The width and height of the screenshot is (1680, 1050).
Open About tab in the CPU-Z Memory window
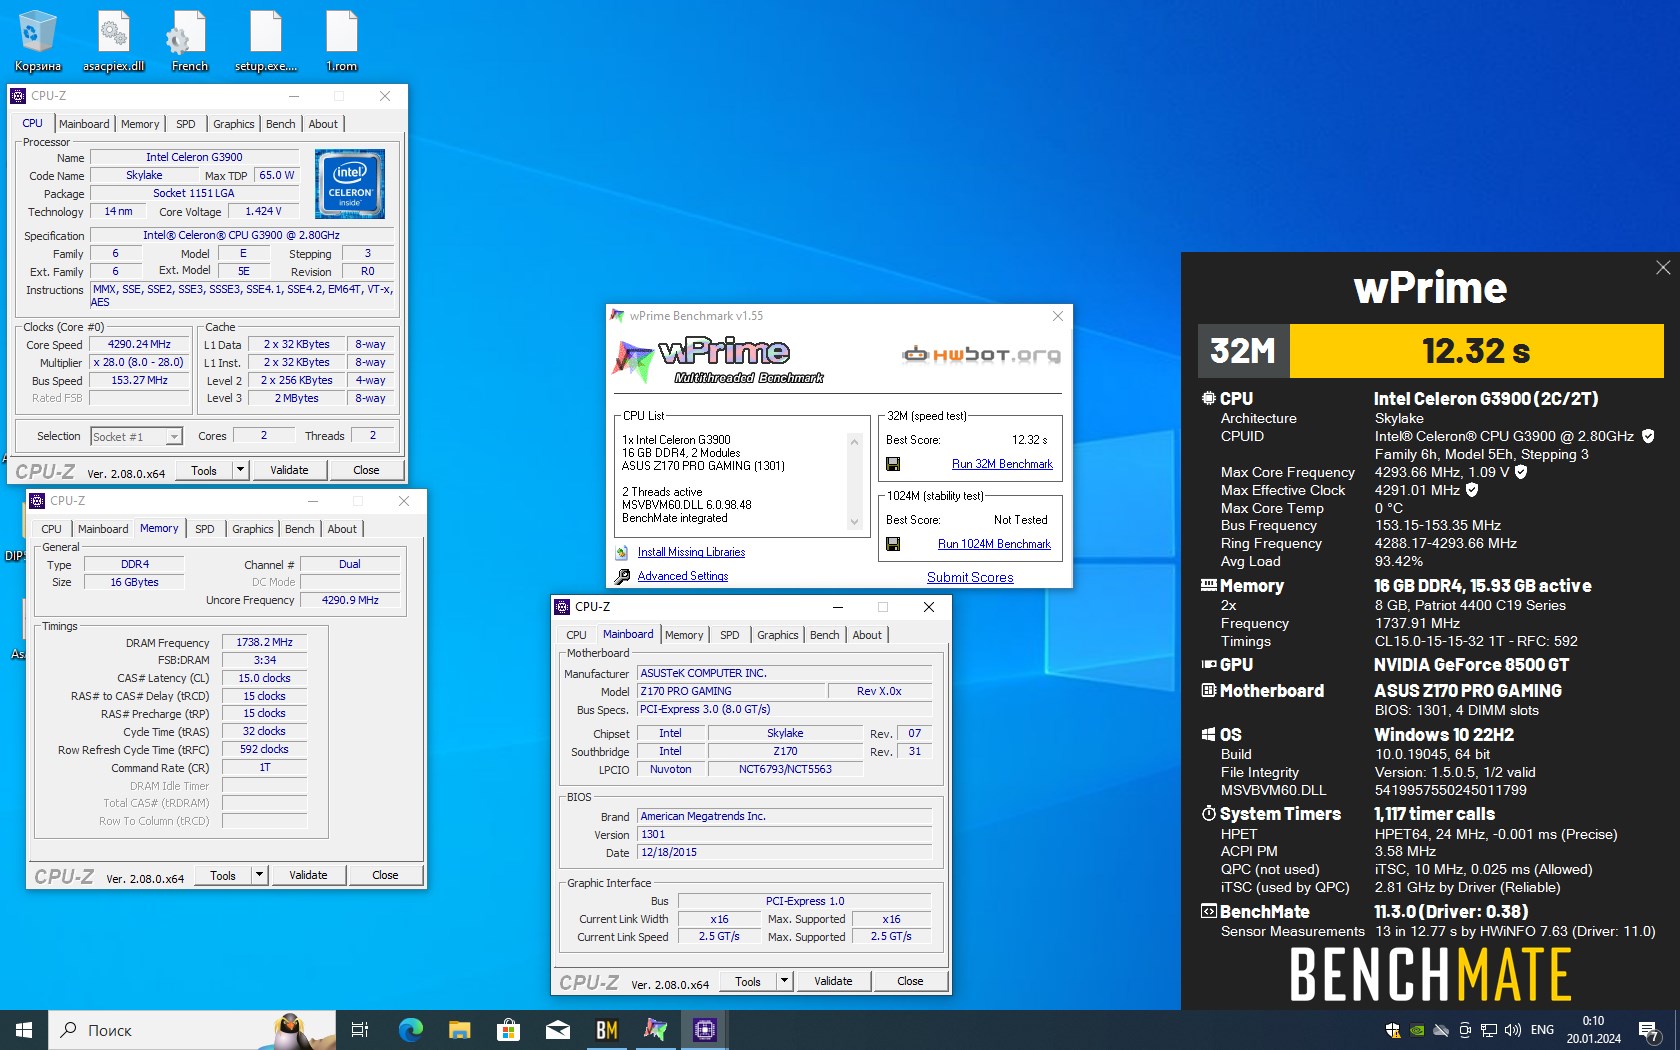pyautogui.click(x=342, y=529)
